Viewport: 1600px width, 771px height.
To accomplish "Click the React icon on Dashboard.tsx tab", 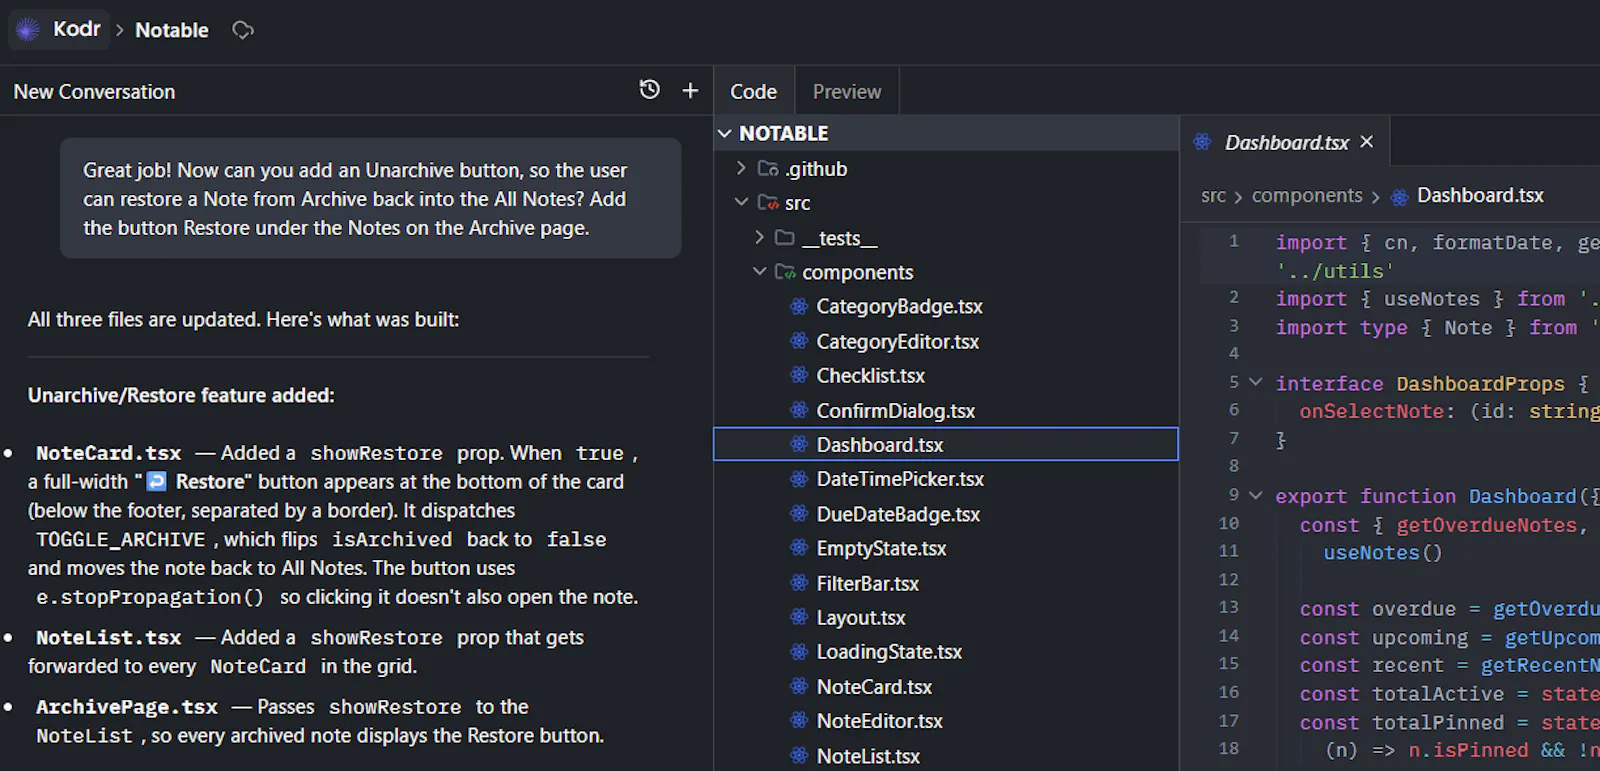I will (1202, 142).
